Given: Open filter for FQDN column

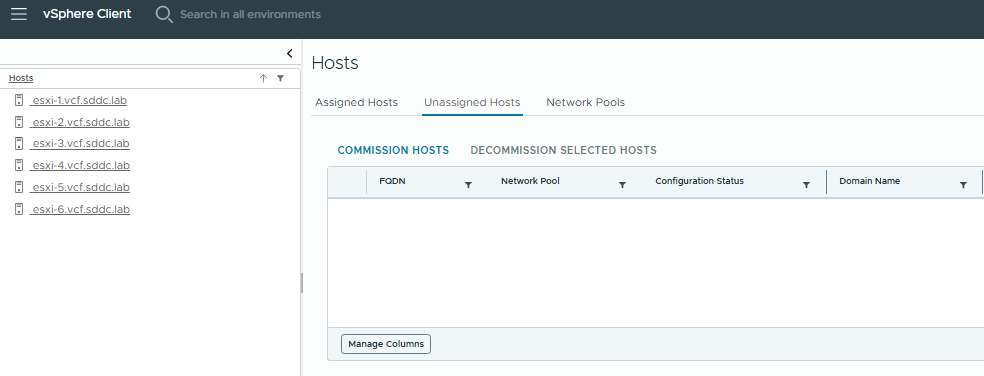Looking at the screenshot, I should coord(468,185).
